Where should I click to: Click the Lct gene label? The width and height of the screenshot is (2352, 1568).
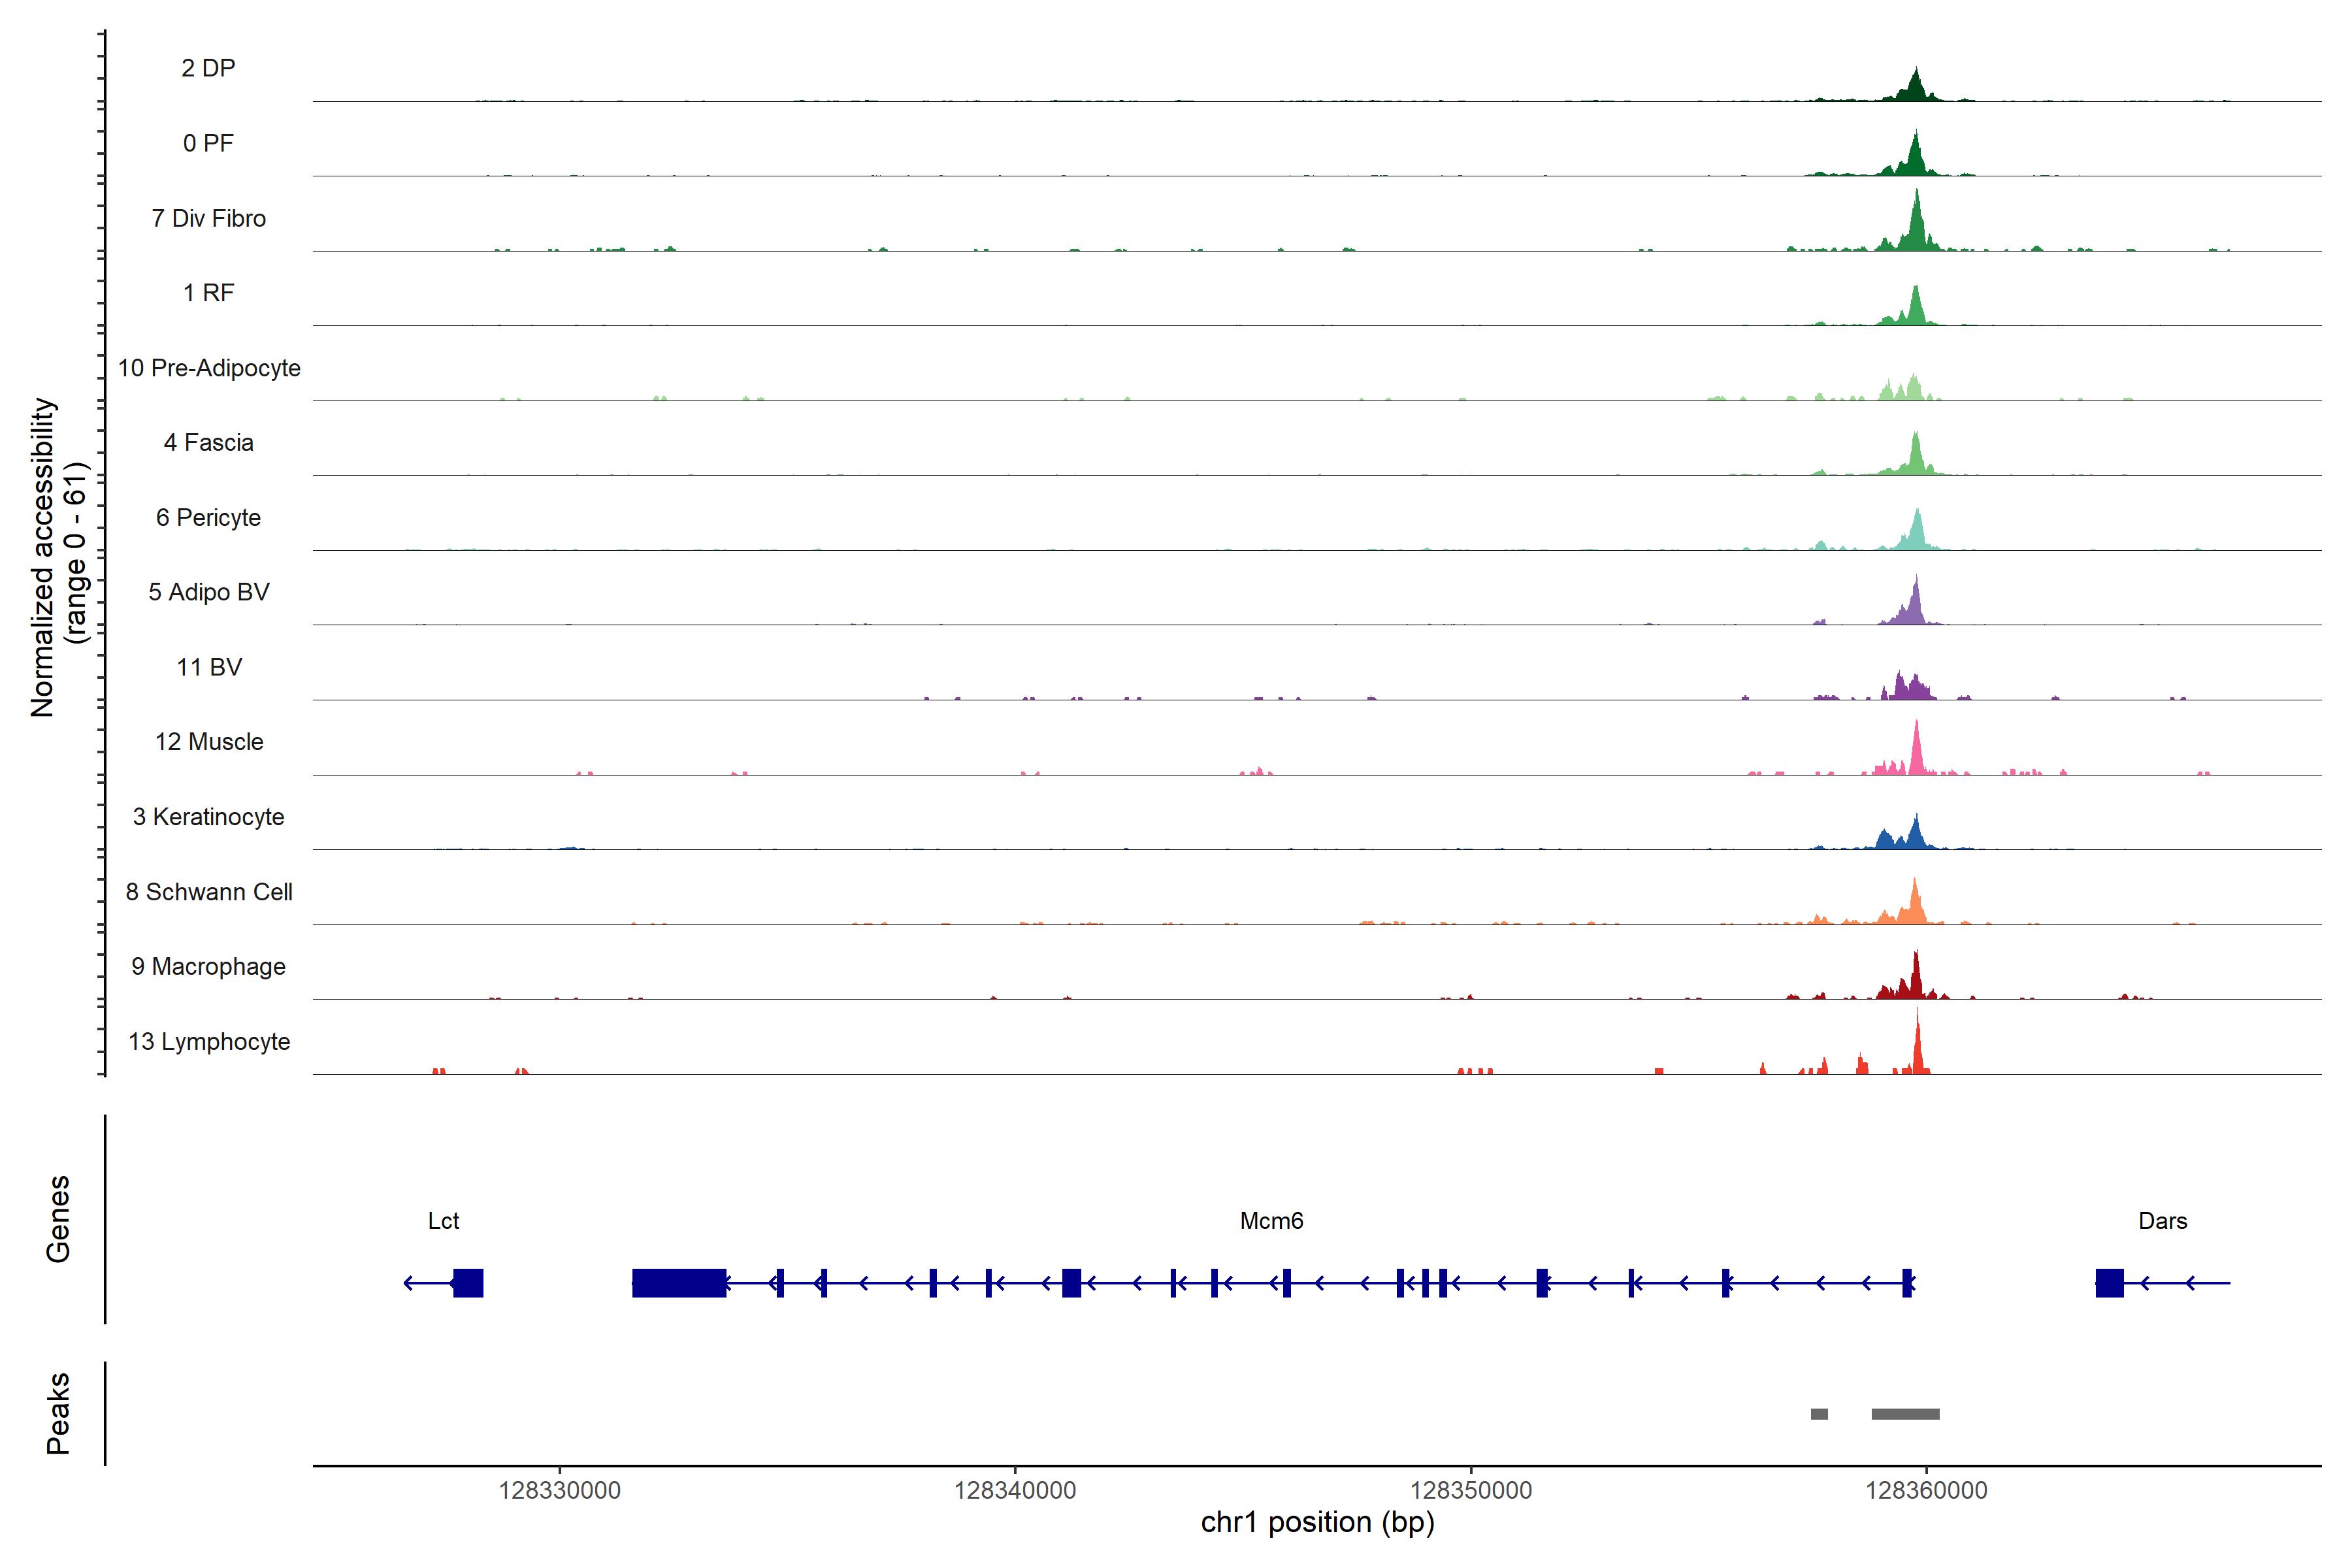coord(443,1221)
